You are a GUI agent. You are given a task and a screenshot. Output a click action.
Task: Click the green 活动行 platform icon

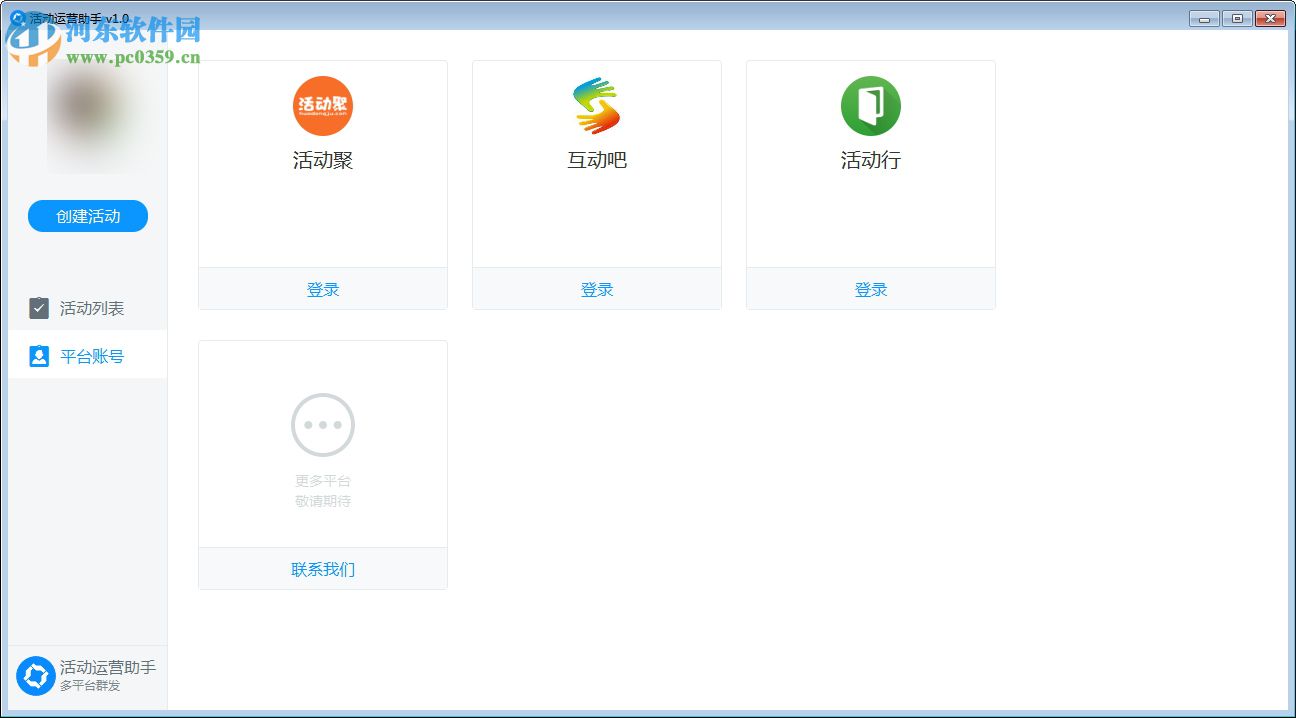point(870,105)
